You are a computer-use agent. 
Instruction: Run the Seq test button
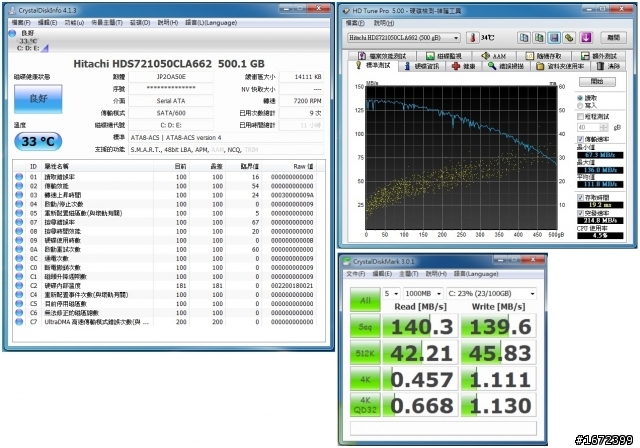pyautogui.click(x=365, y=326)
